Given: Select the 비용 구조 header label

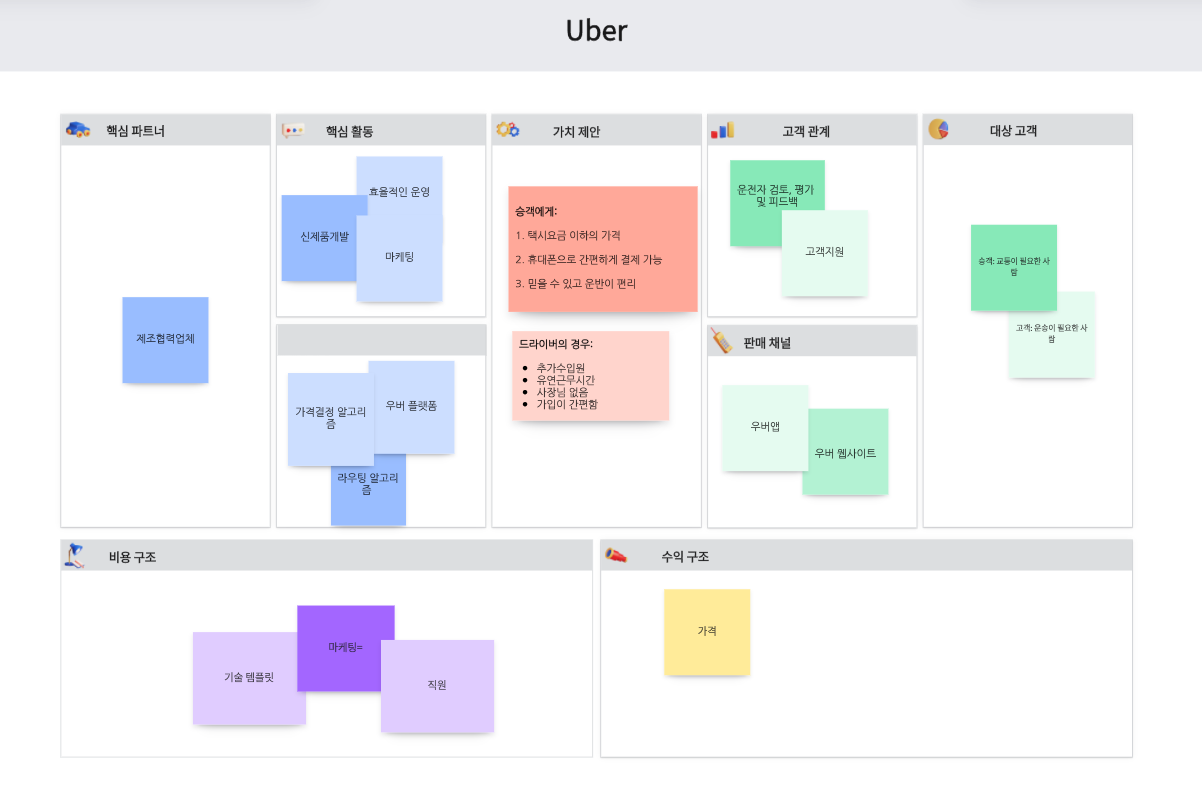Looking at the screenshot, I should click(x=132, y=557).
